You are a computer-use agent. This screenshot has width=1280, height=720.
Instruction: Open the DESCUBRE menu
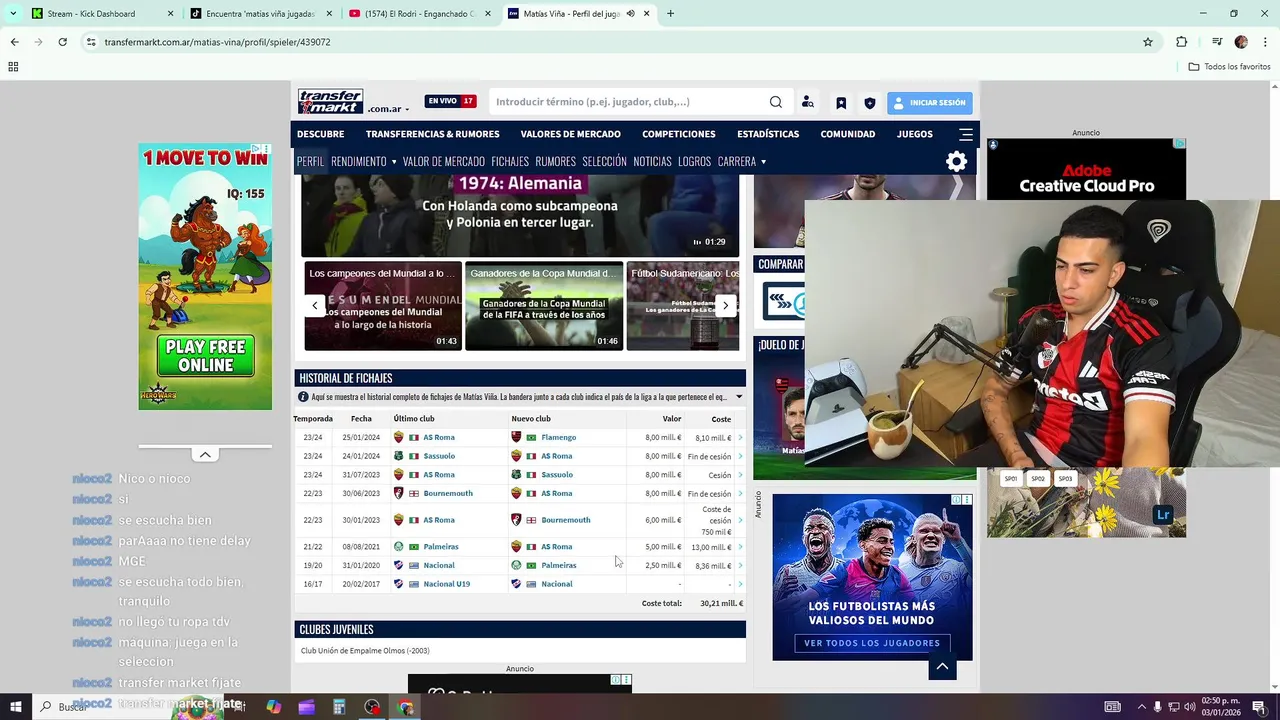click(320, 134)
